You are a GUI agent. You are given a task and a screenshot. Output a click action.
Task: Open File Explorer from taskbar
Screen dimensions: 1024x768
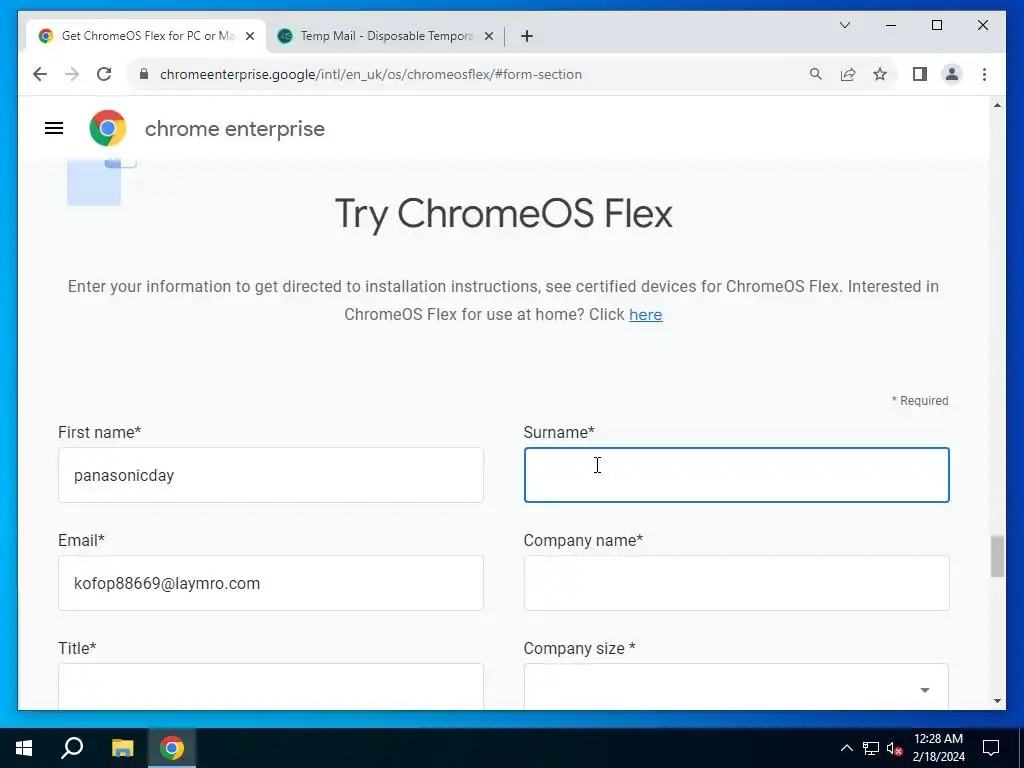point(122,748)
